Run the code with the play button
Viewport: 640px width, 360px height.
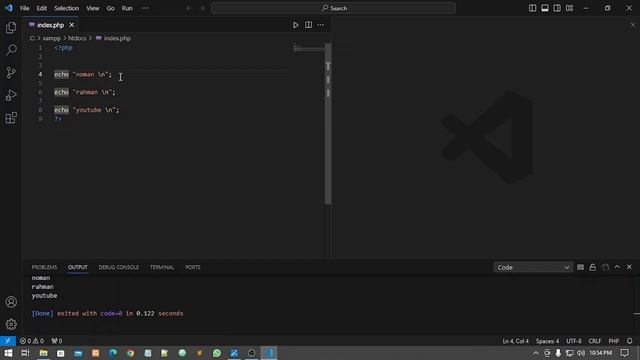tap(296, 25)
